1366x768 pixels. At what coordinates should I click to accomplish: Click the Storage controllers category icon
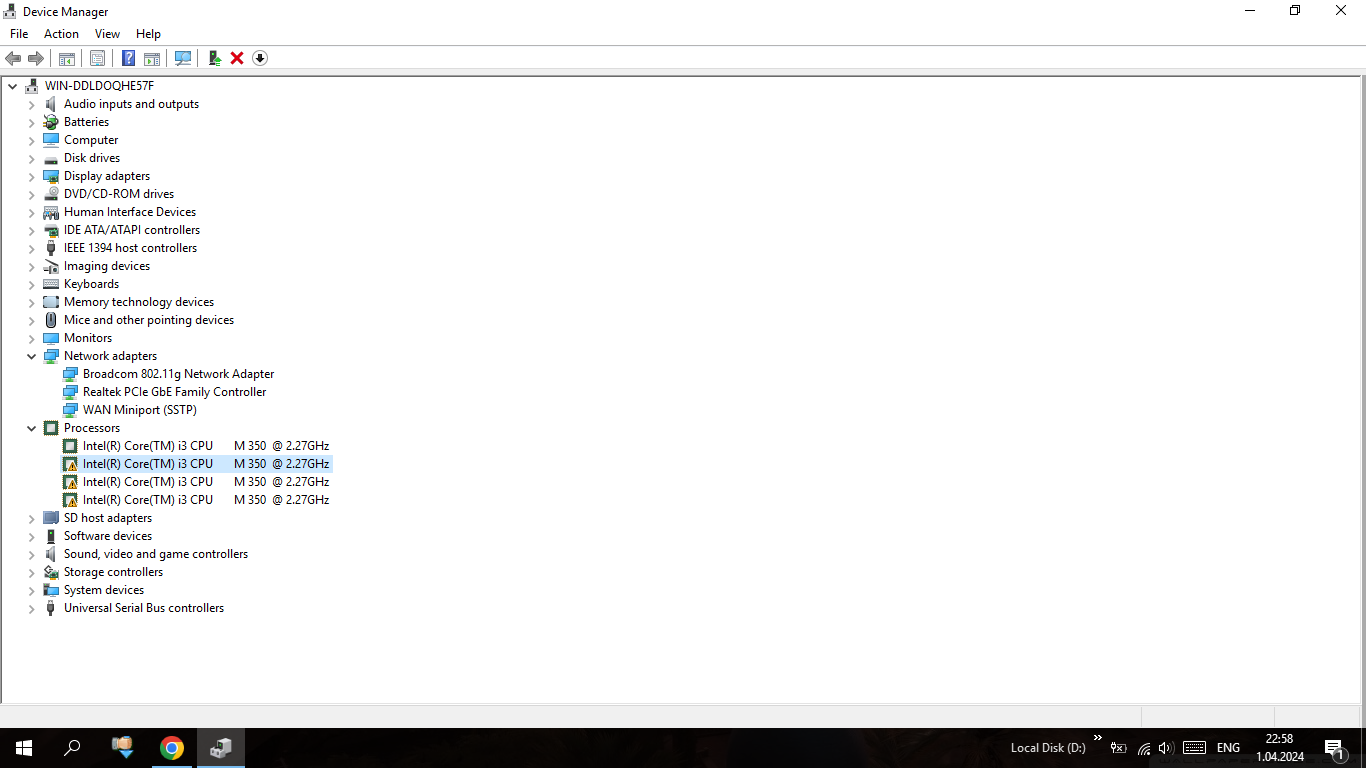[51, 572]
